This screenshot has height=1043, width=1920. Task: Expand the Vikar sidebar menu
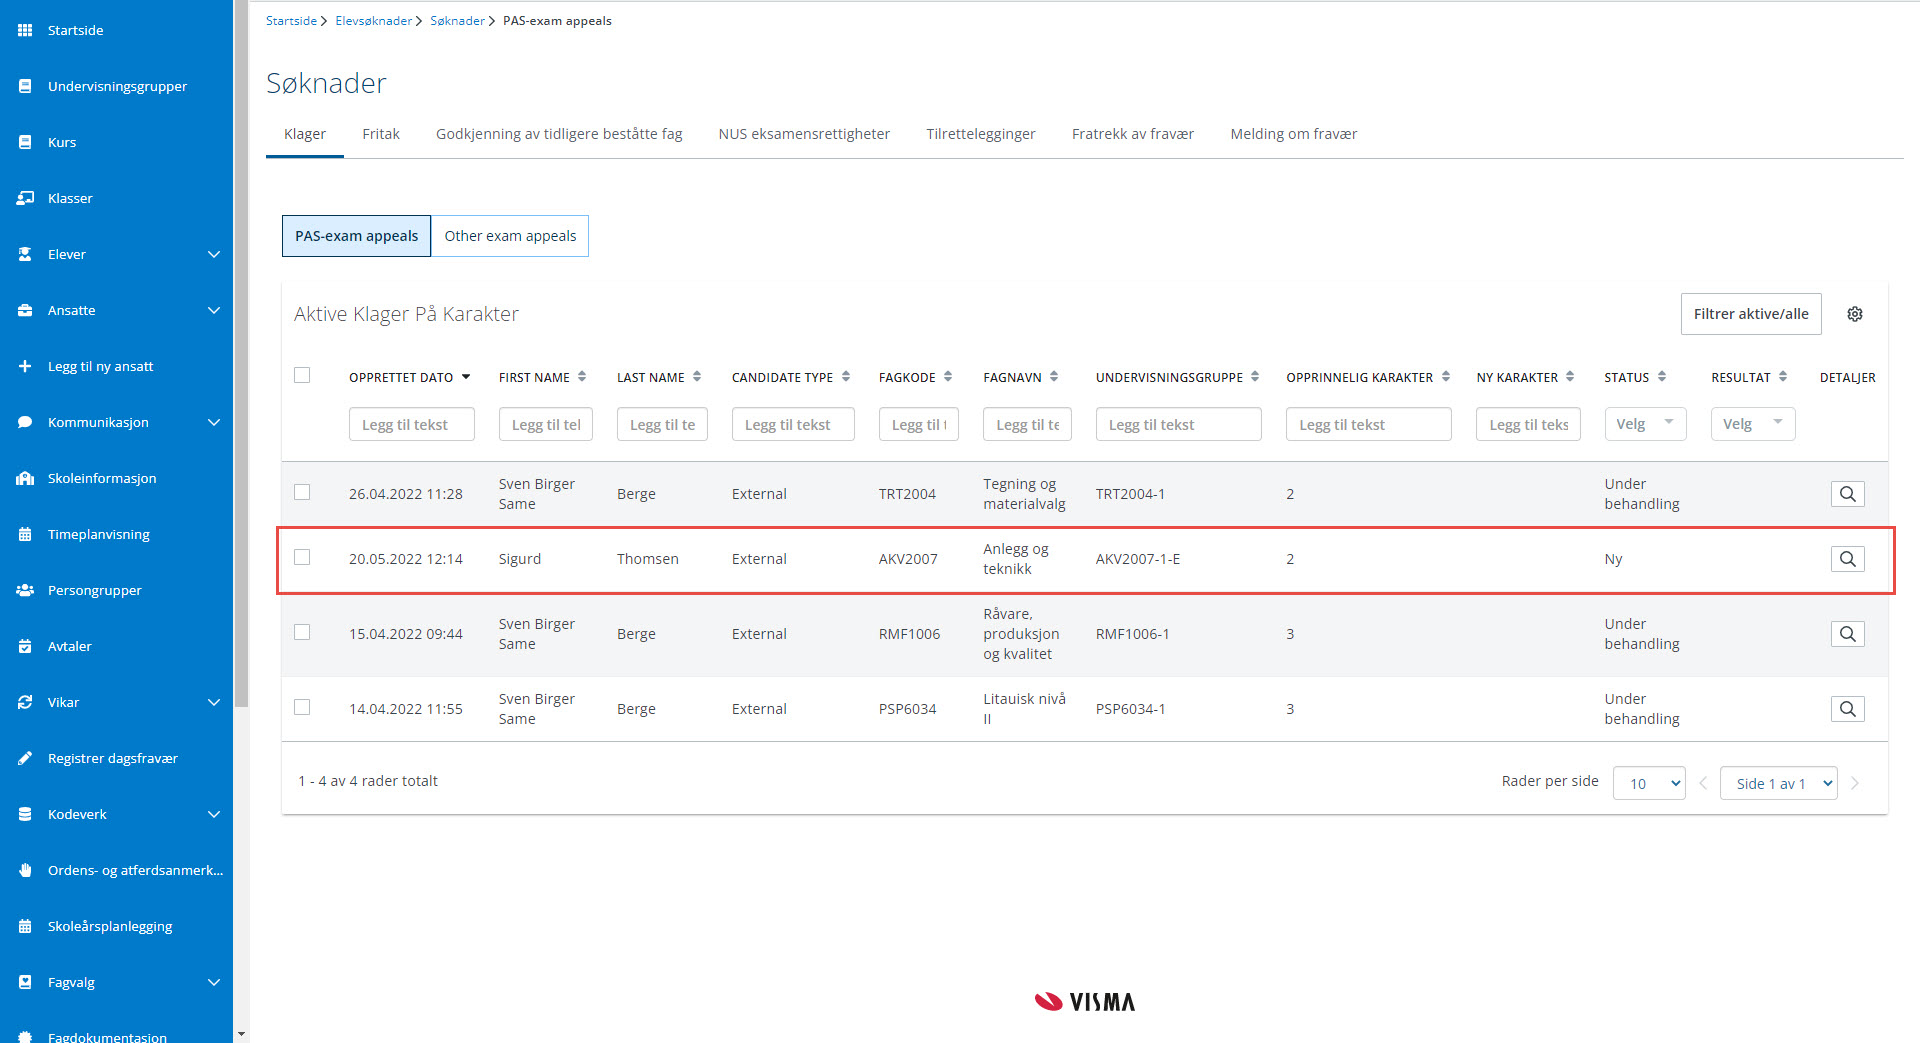tap(213, 702)
